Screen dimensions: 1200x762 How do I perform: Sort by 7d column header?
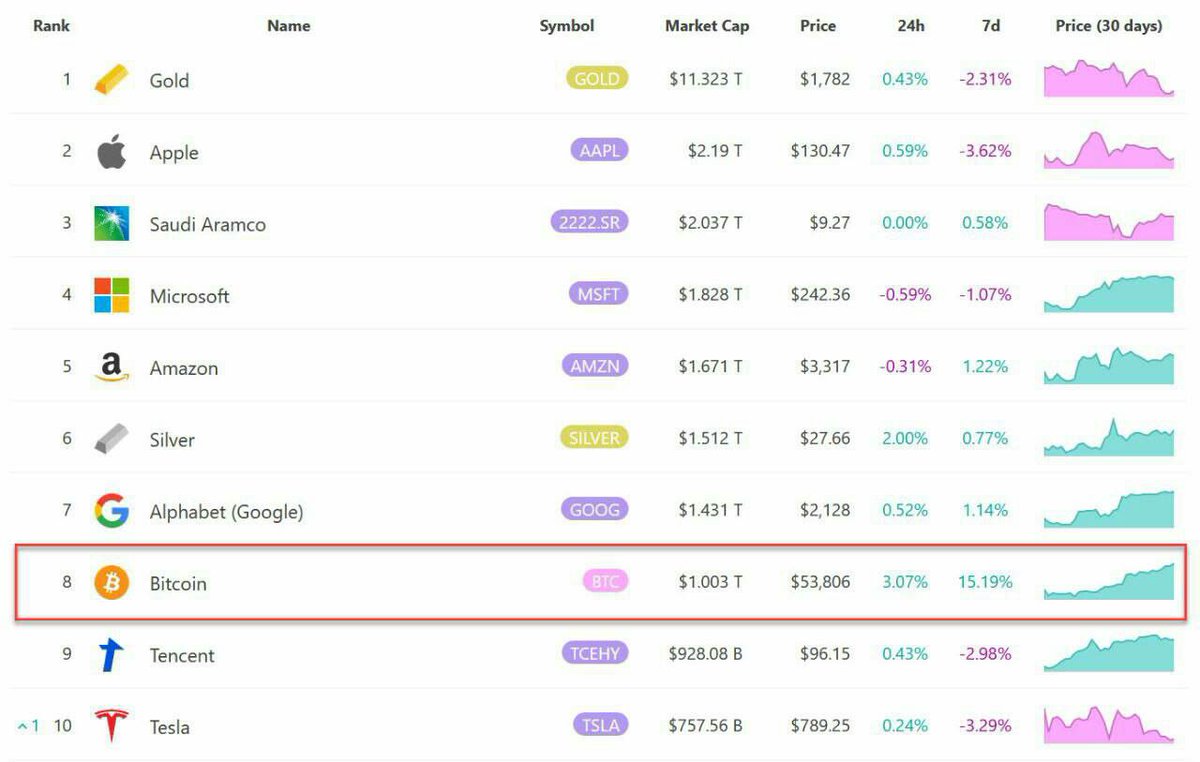point(990,26)
